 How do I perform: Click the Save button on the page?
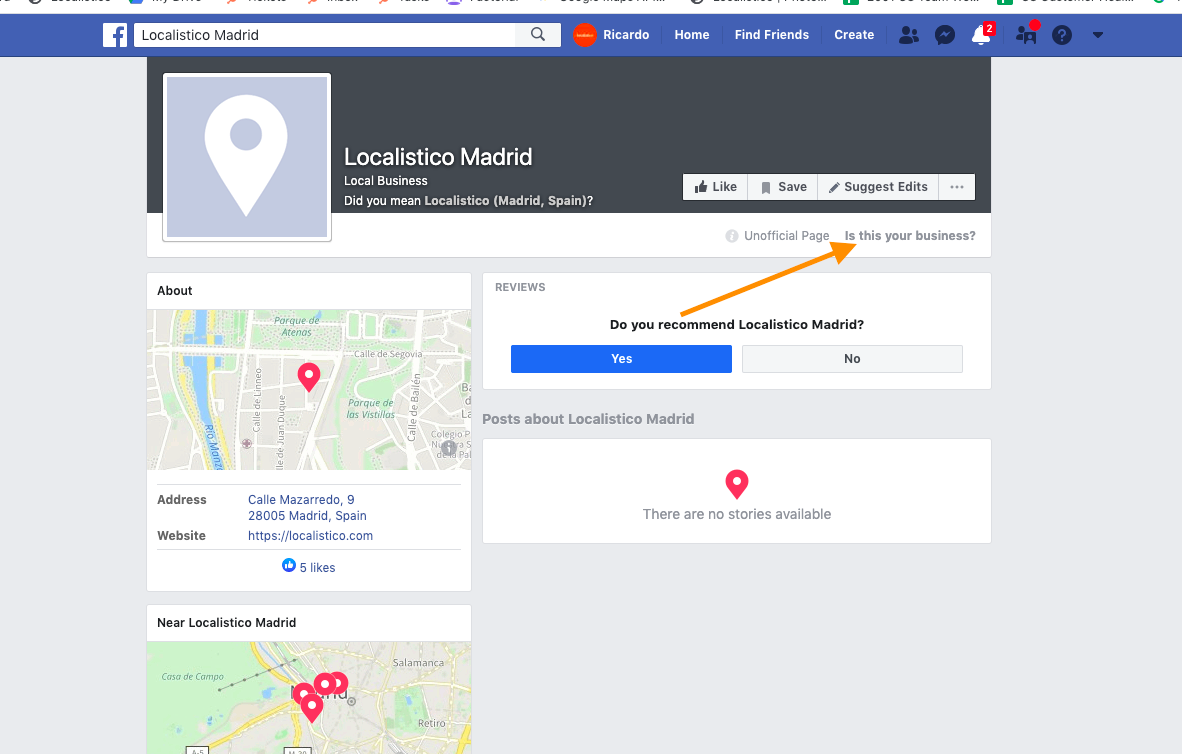pyautogui.click(x=782, y=187)
